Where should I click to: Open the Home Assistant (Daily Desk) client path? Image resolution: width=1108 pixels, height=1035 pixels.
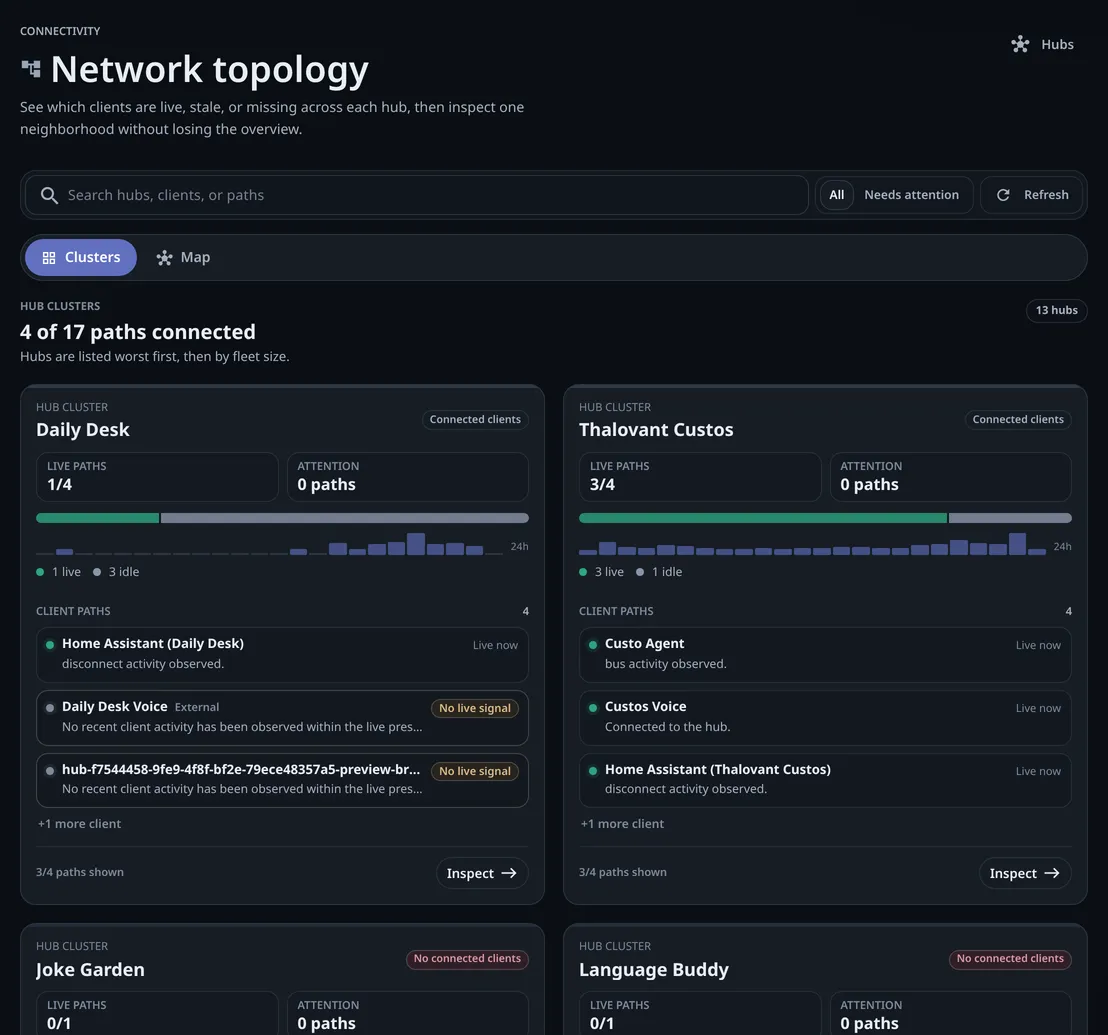[282, 654]
